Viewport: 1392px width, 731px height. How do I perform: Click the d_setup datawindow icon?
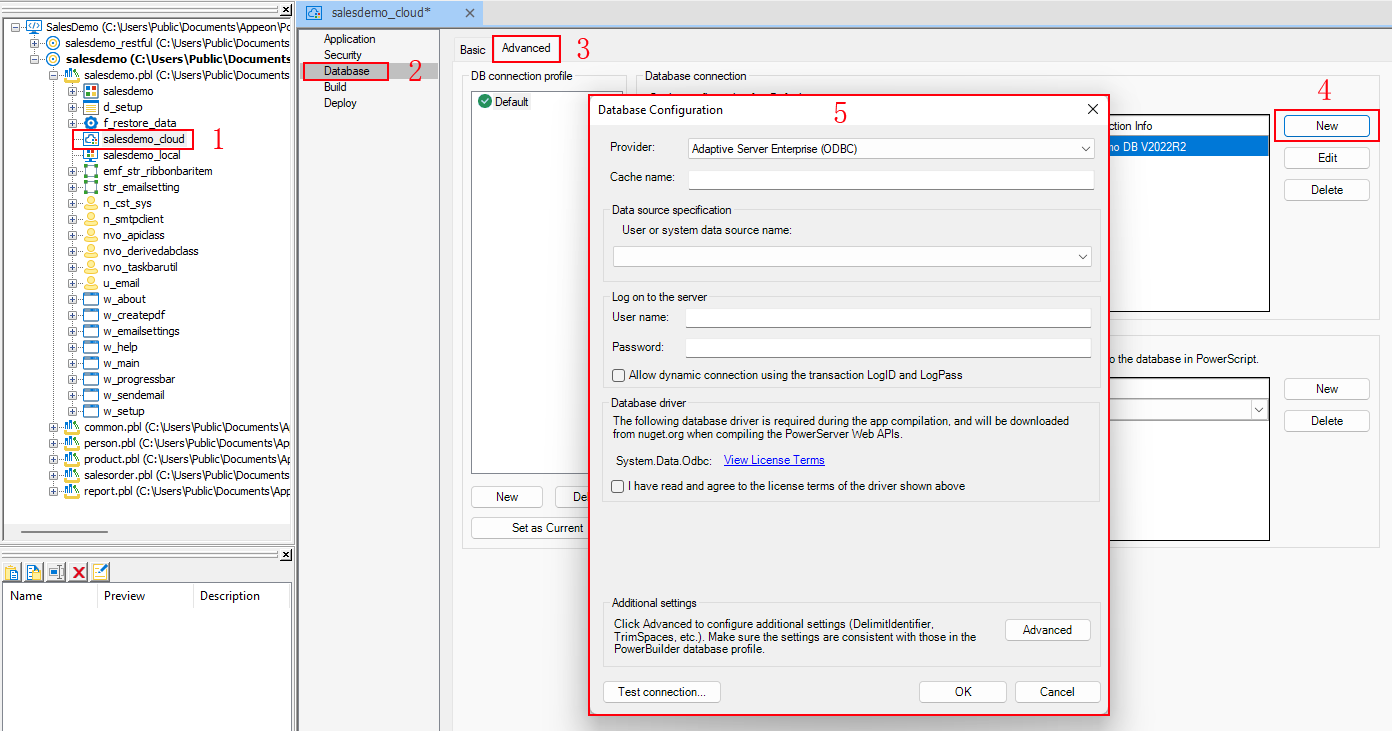click(x=91, y=107)
